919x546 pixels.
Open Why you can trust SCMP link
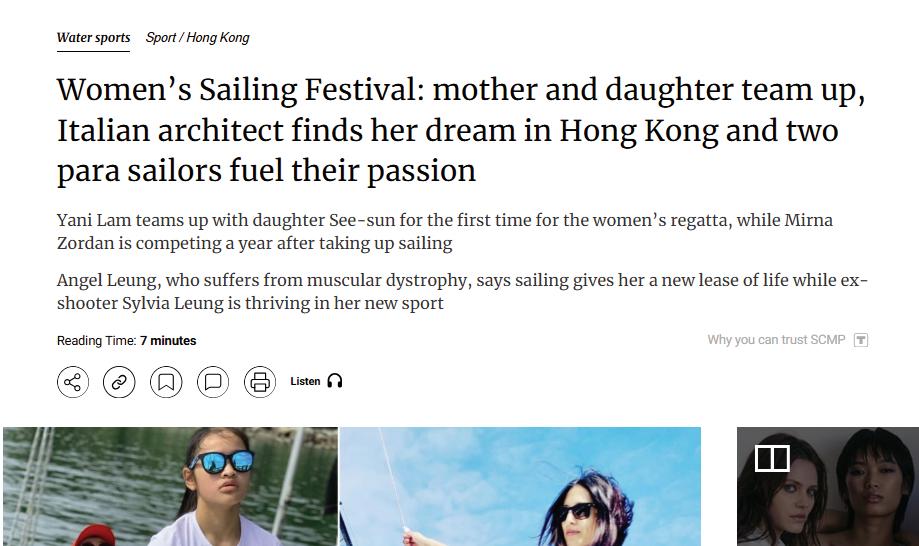tap(776, 340)
